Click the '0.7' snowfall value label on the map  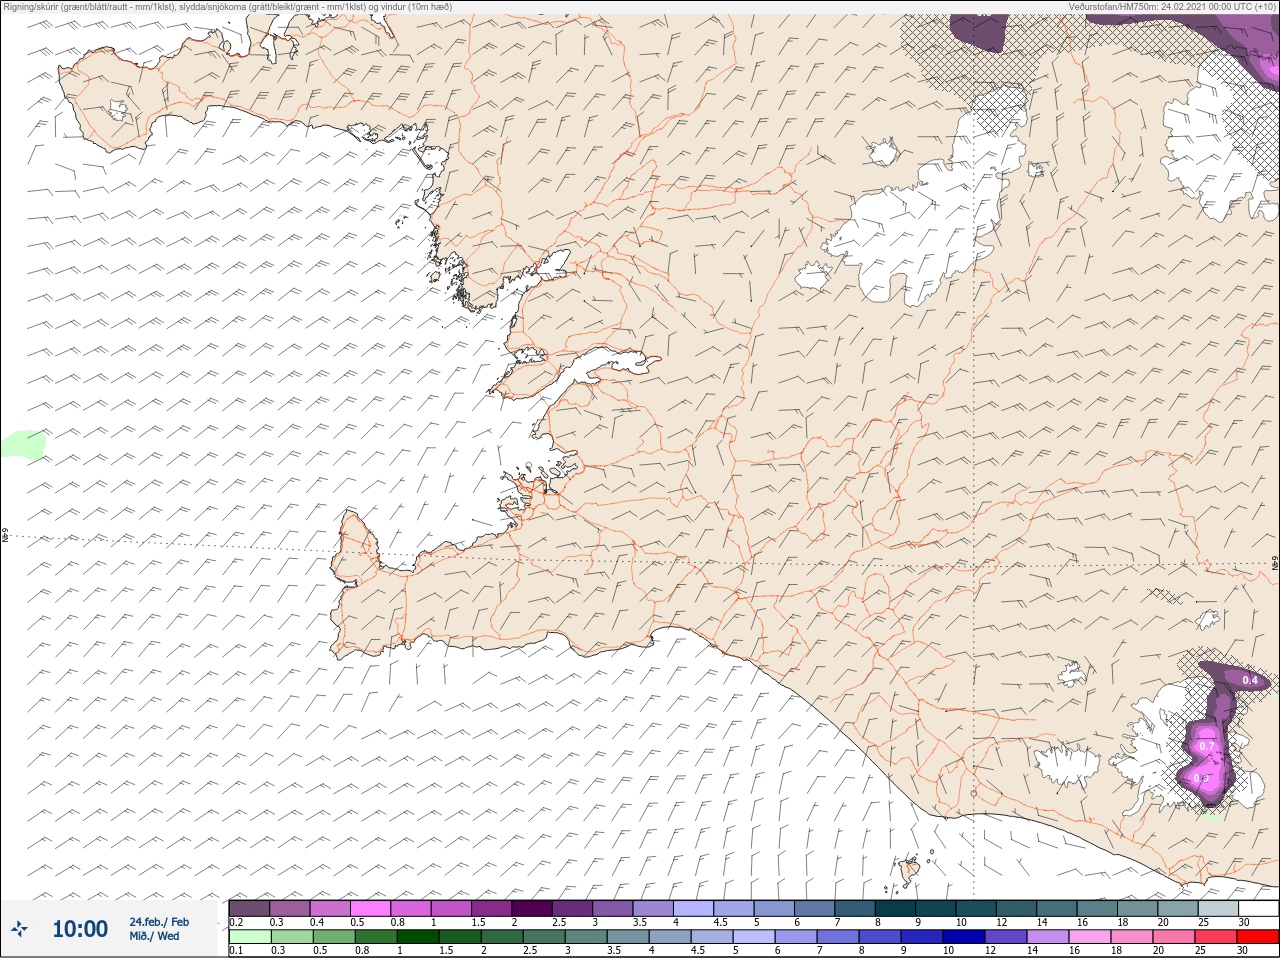[1206, 746]
